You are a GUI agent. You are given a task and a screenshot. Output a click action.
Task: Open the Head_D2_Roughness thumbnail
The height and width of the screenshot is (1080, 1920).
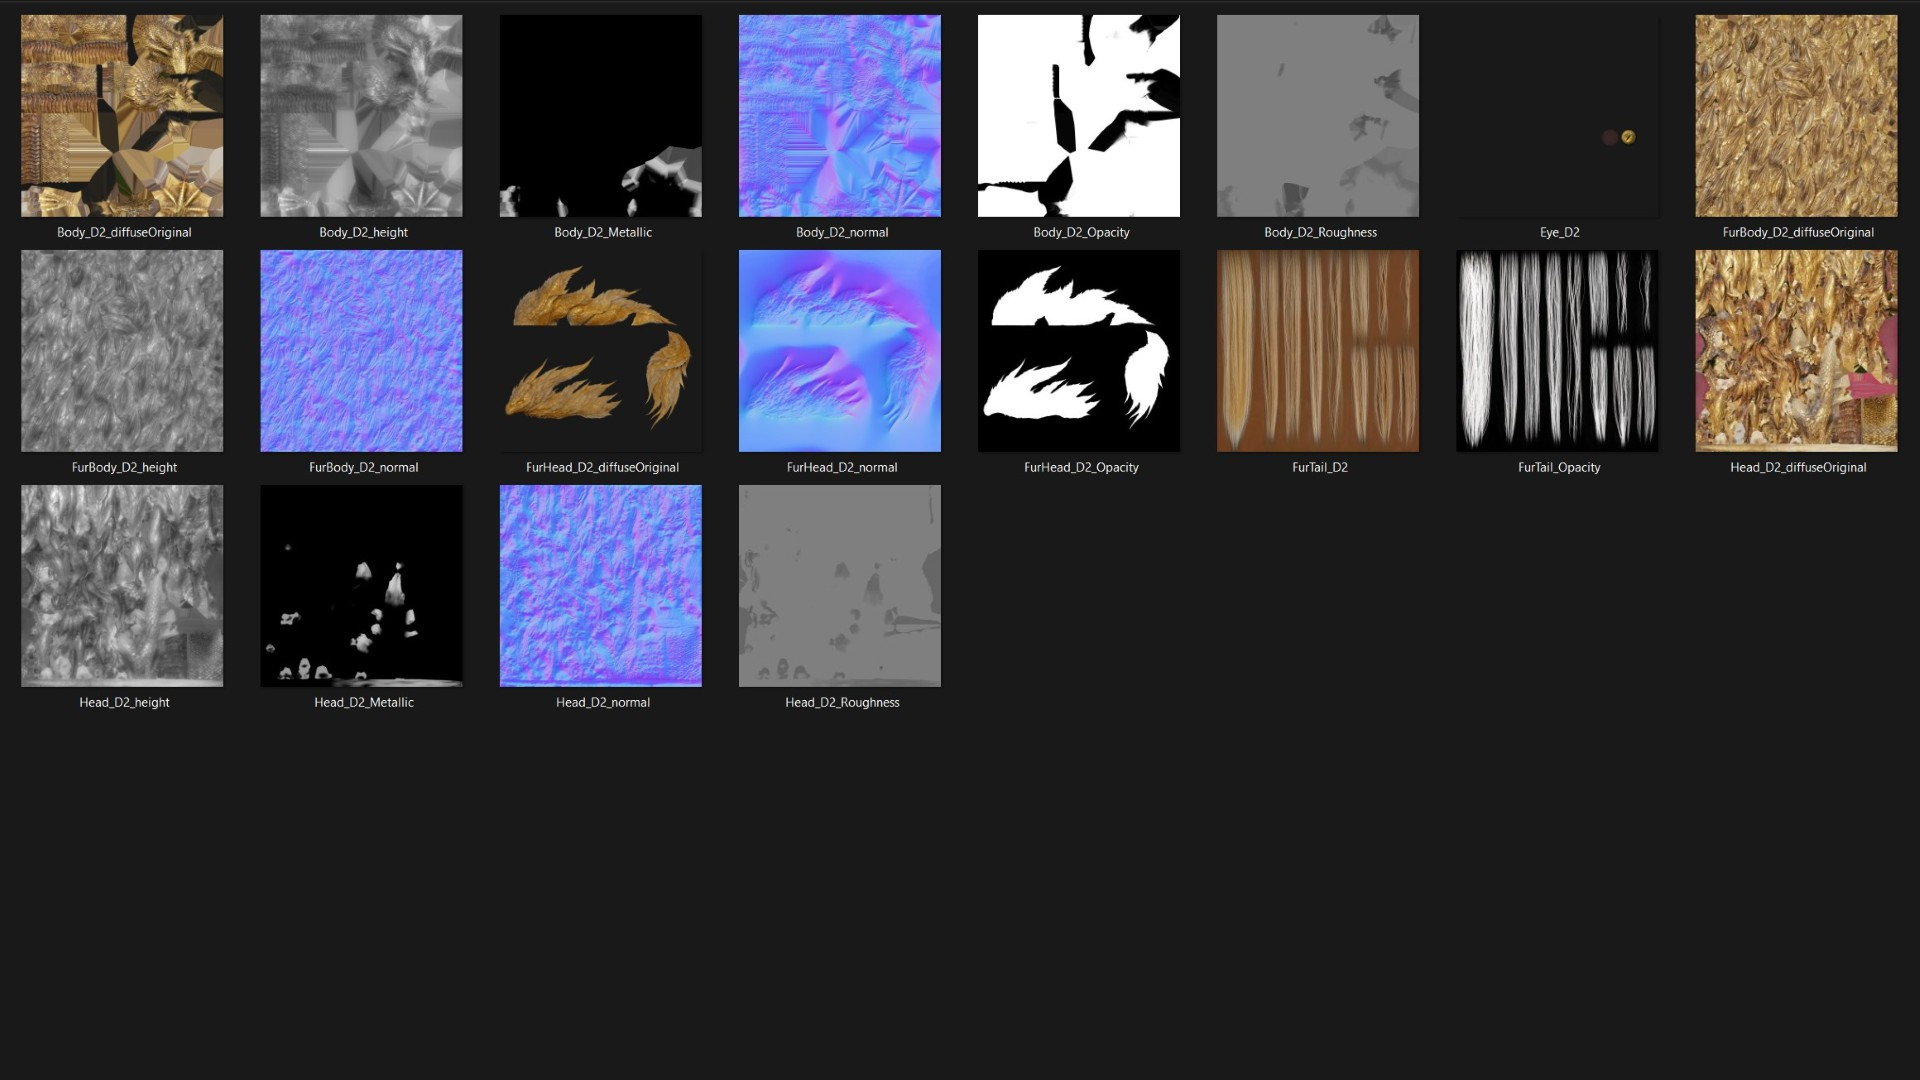pos(839,586)
